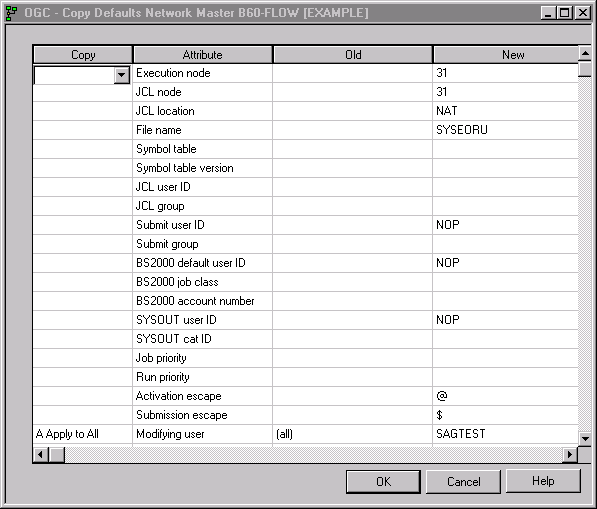
Task: Select the JCL node attribute
Action: click(x=203, y=92)
